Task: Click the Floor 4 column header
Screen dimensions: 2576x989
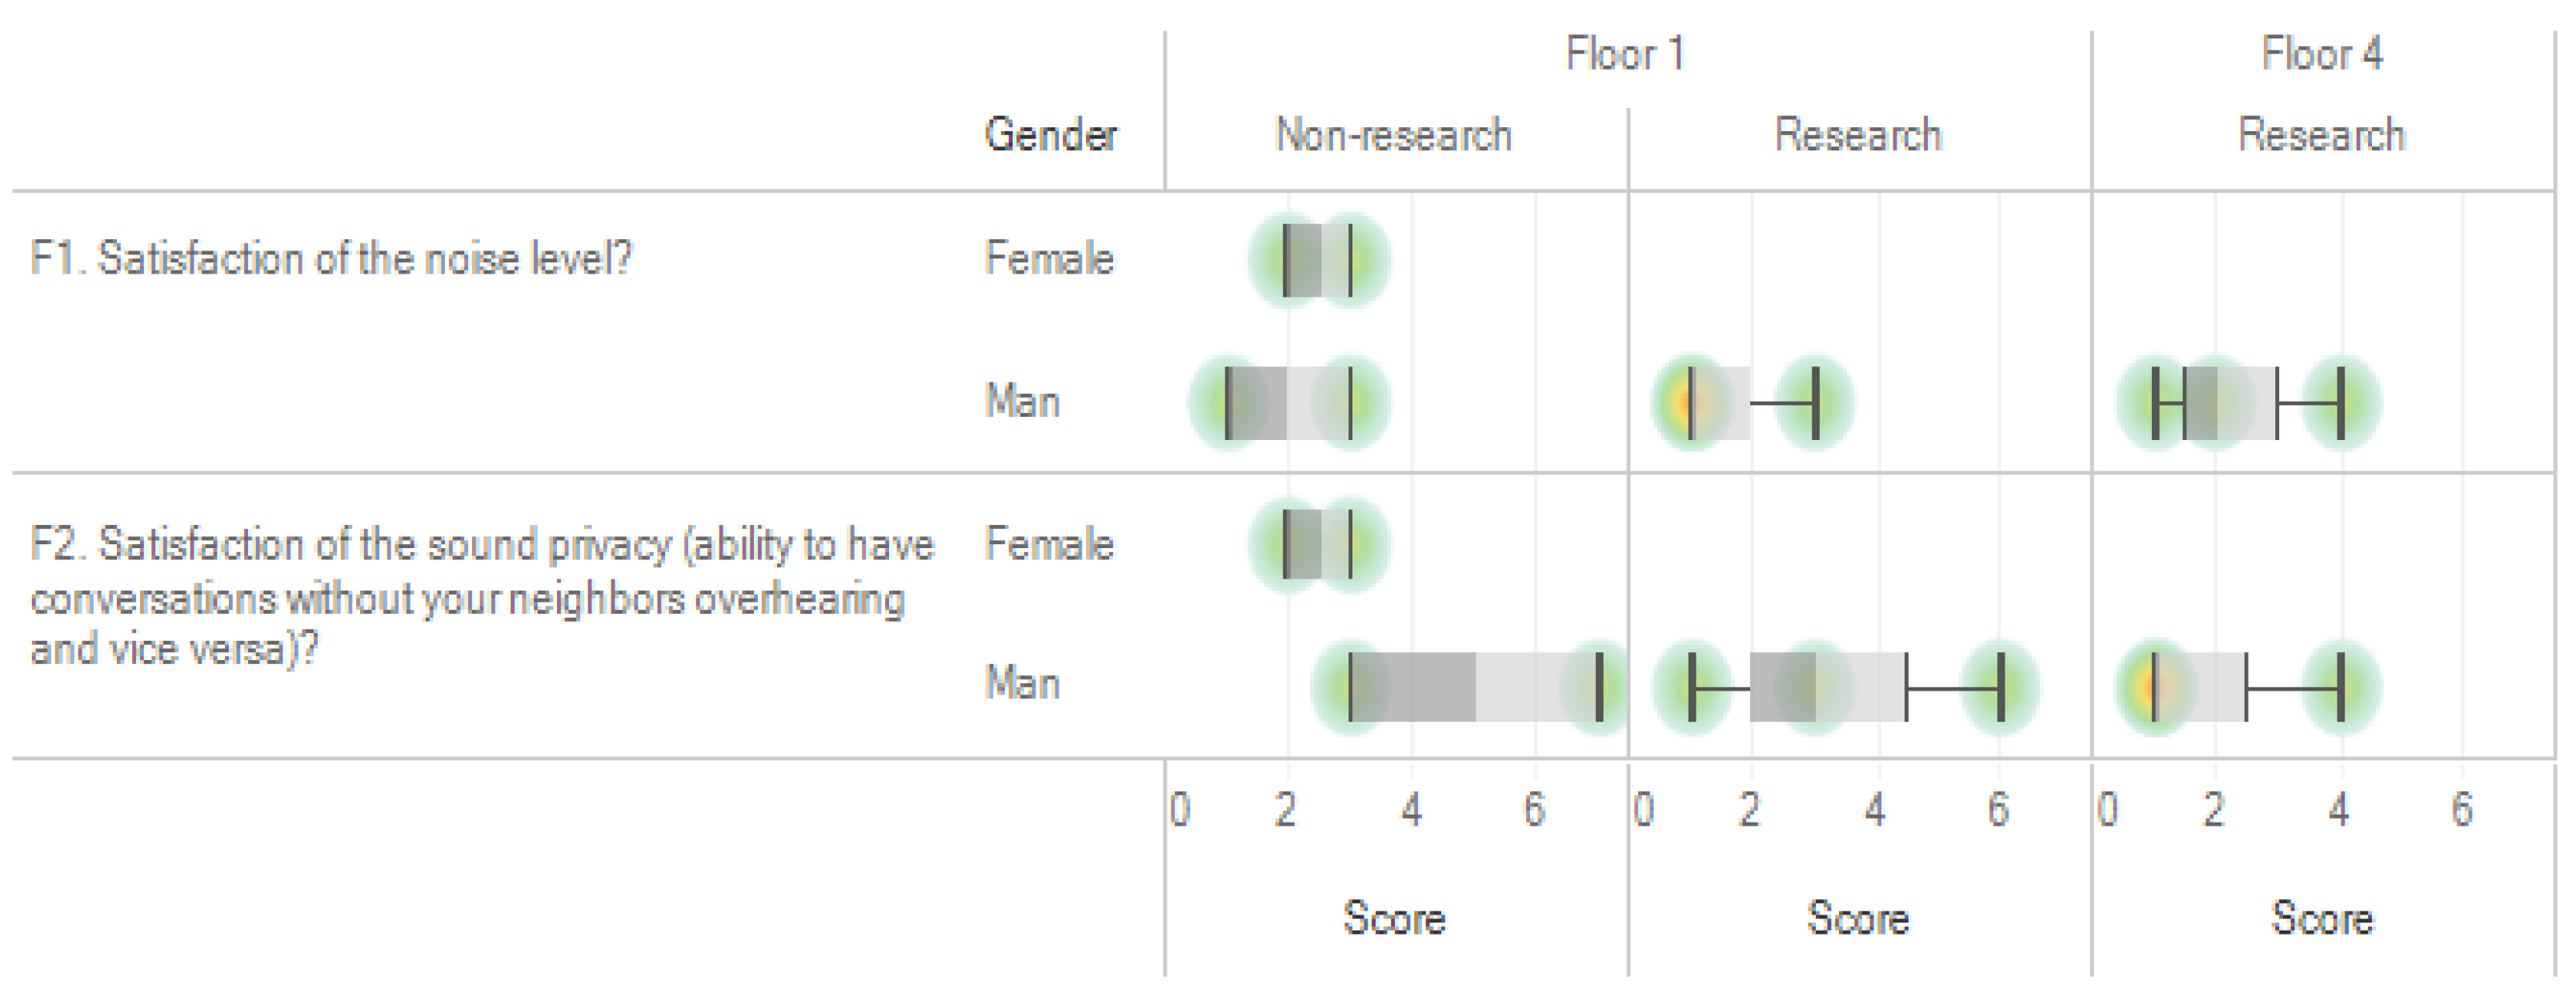Action: pos(2322,54)
